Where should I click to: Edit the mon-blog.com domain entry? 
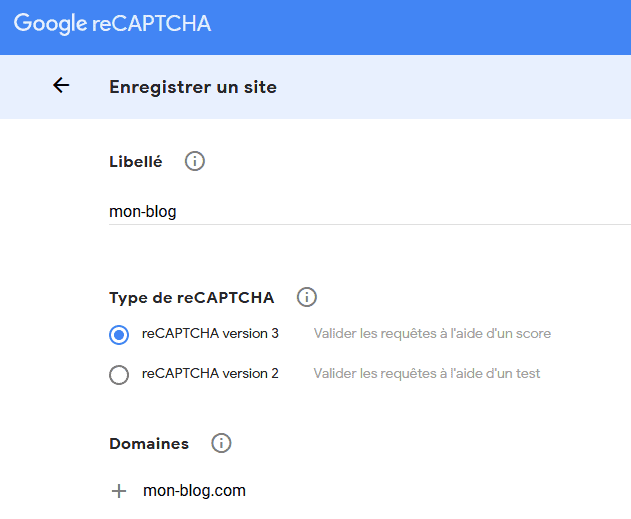(x=194, y=491)
